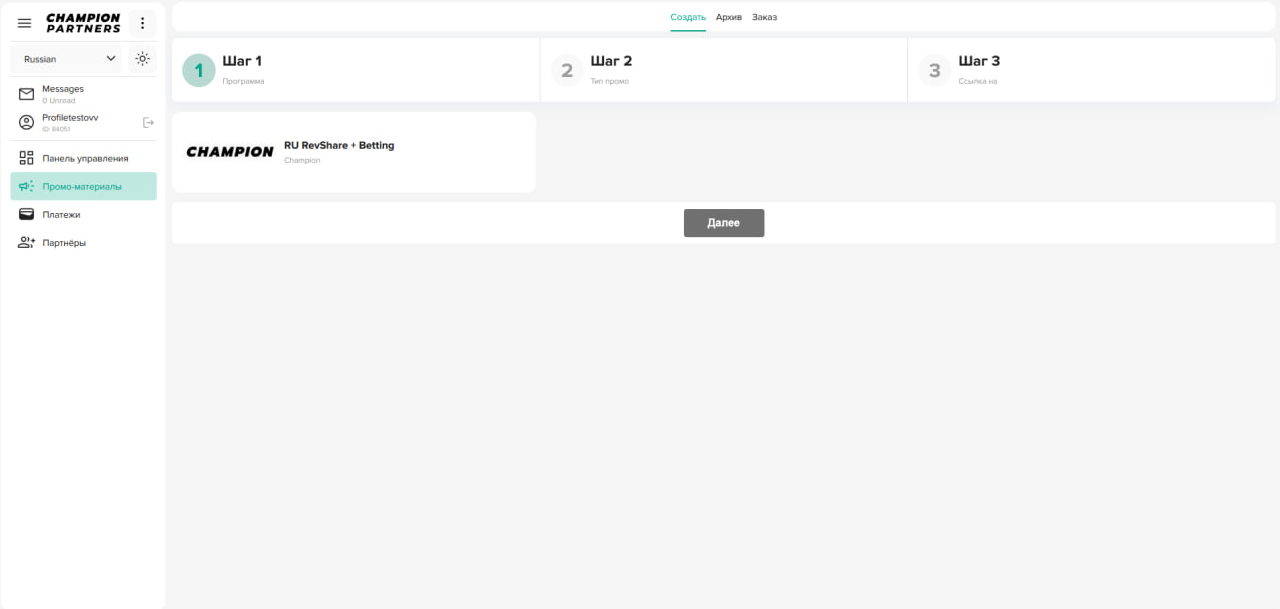1280x609 pixels.
Task: Click the three-dot options icon
Action: tap(142, 23)
